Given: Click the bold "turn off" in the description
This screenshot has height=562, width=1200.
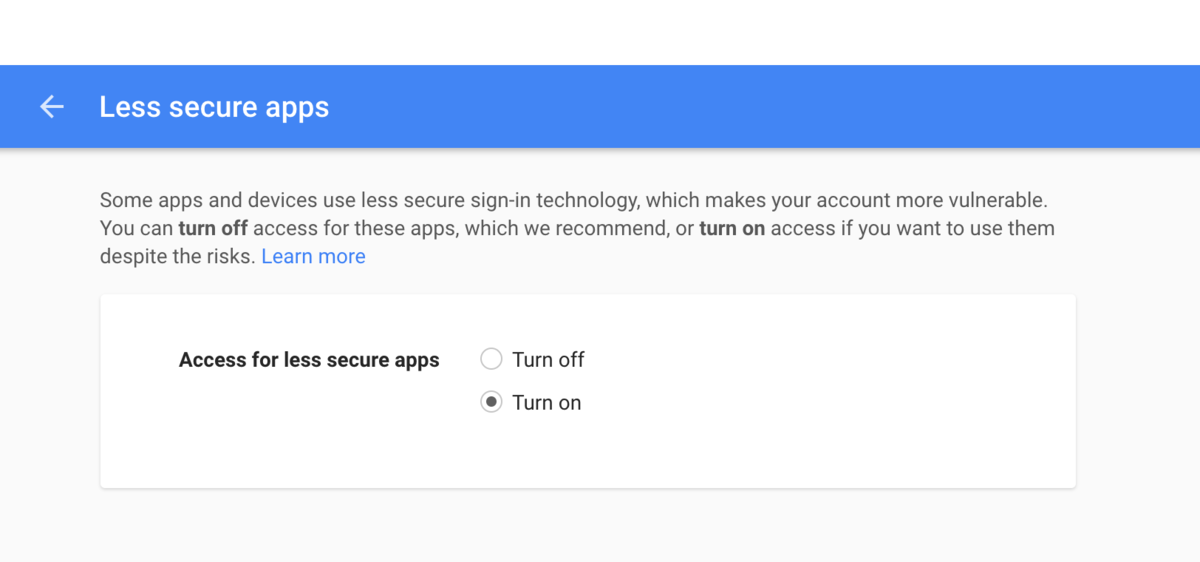Looking at the screenshot, I should [213, 228].
